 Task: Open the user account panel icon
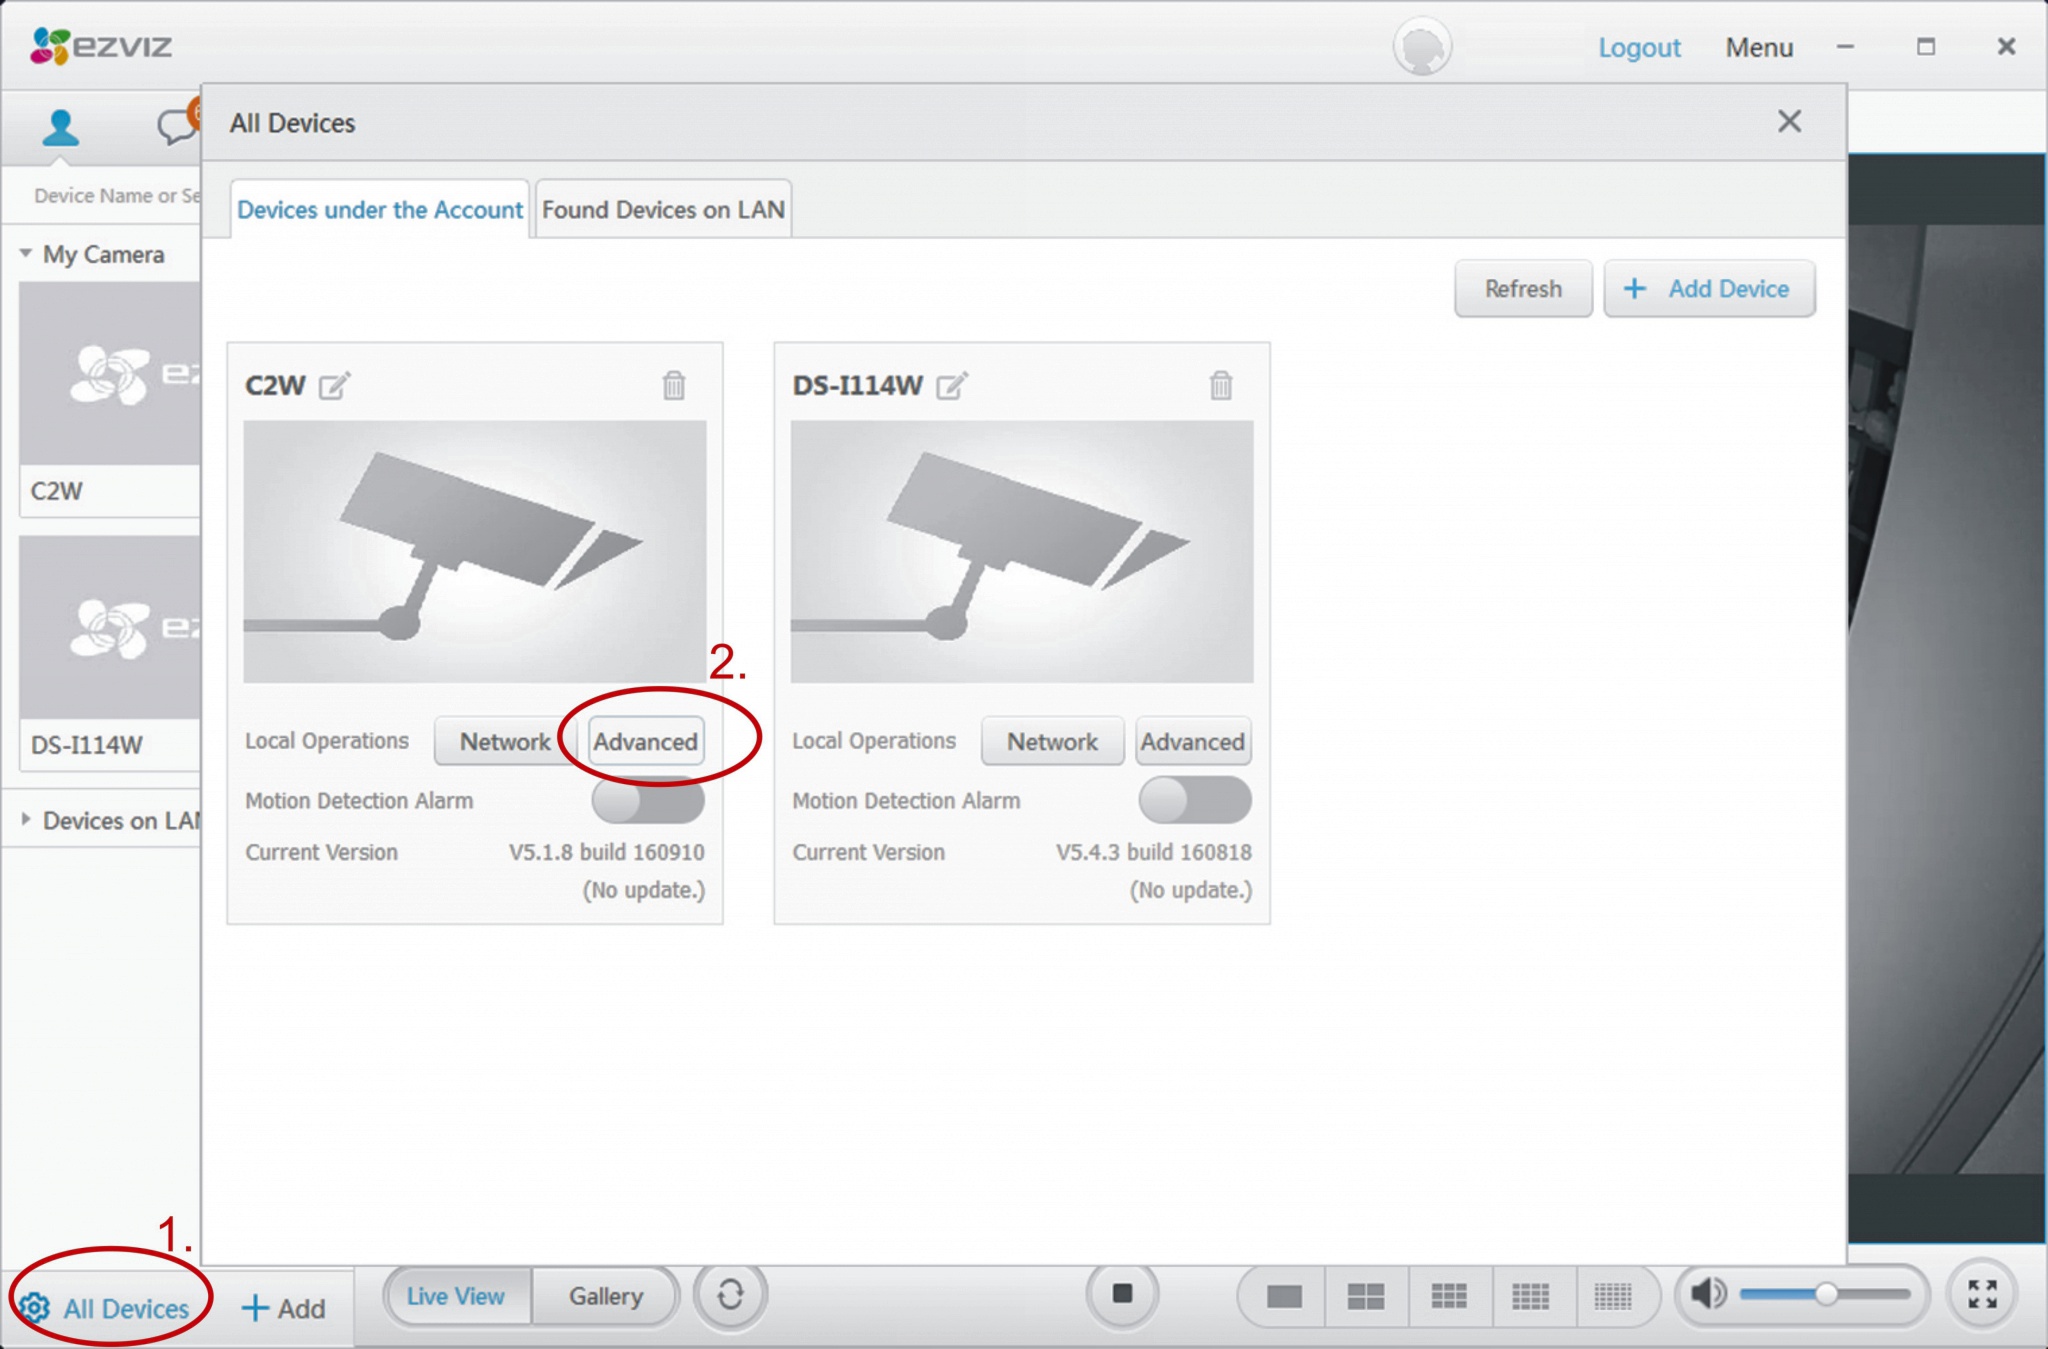click(x=61, y=127)
